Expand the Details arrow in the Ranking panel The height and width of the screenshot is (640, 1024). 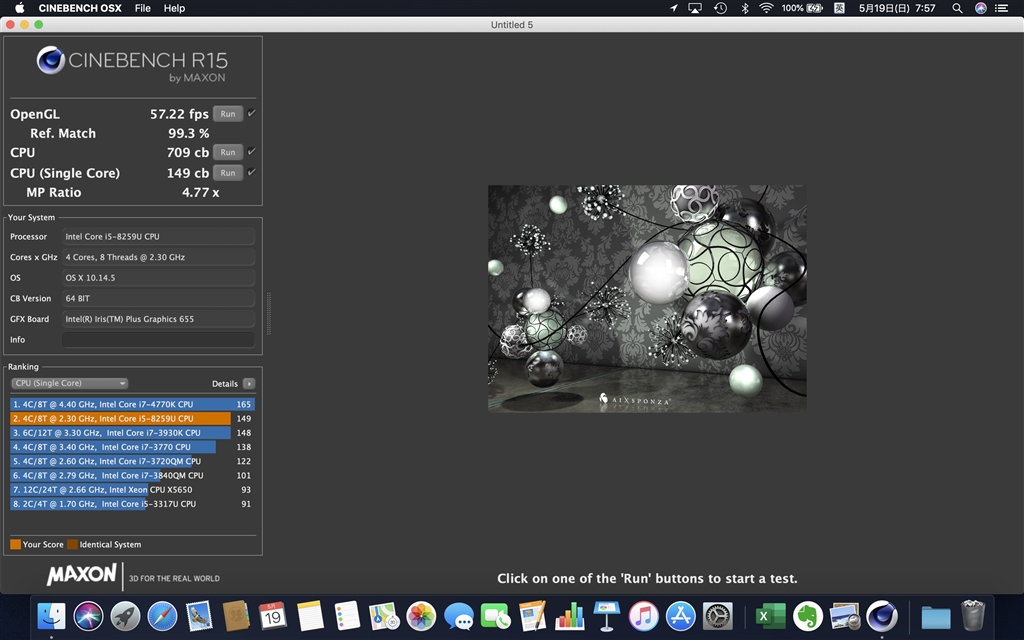click(x=247, y=383)
